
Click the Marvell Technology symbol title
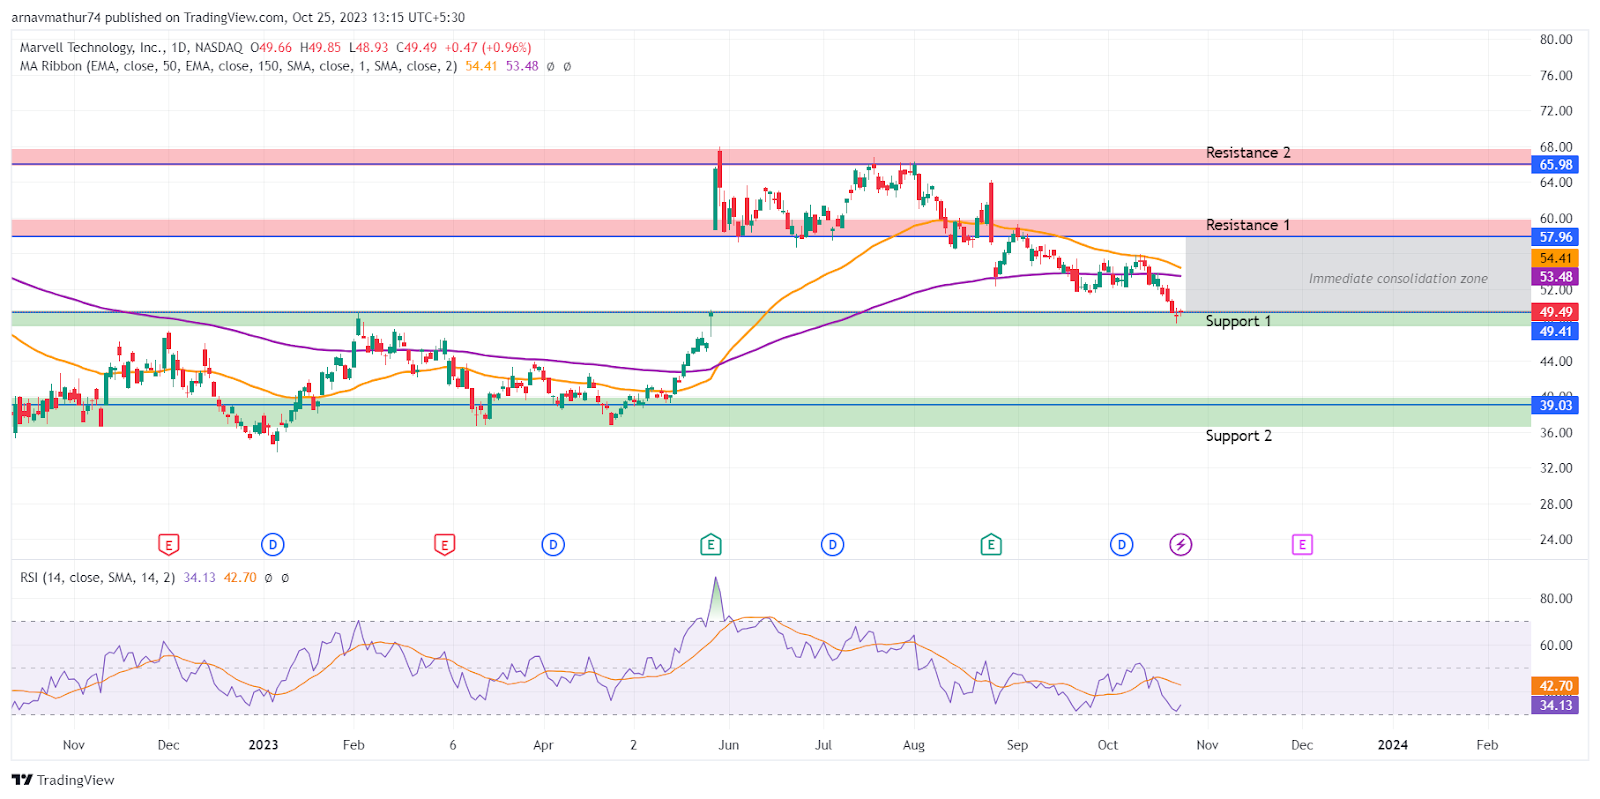[x=131, y=47]
